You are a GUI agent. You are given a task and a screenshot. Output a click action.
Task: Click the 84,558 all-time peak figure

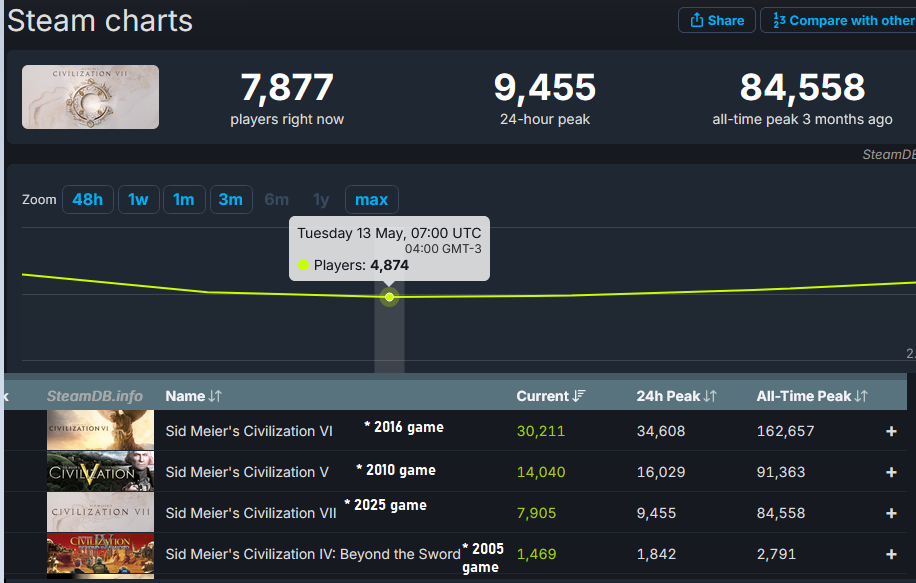click(802, 88)
